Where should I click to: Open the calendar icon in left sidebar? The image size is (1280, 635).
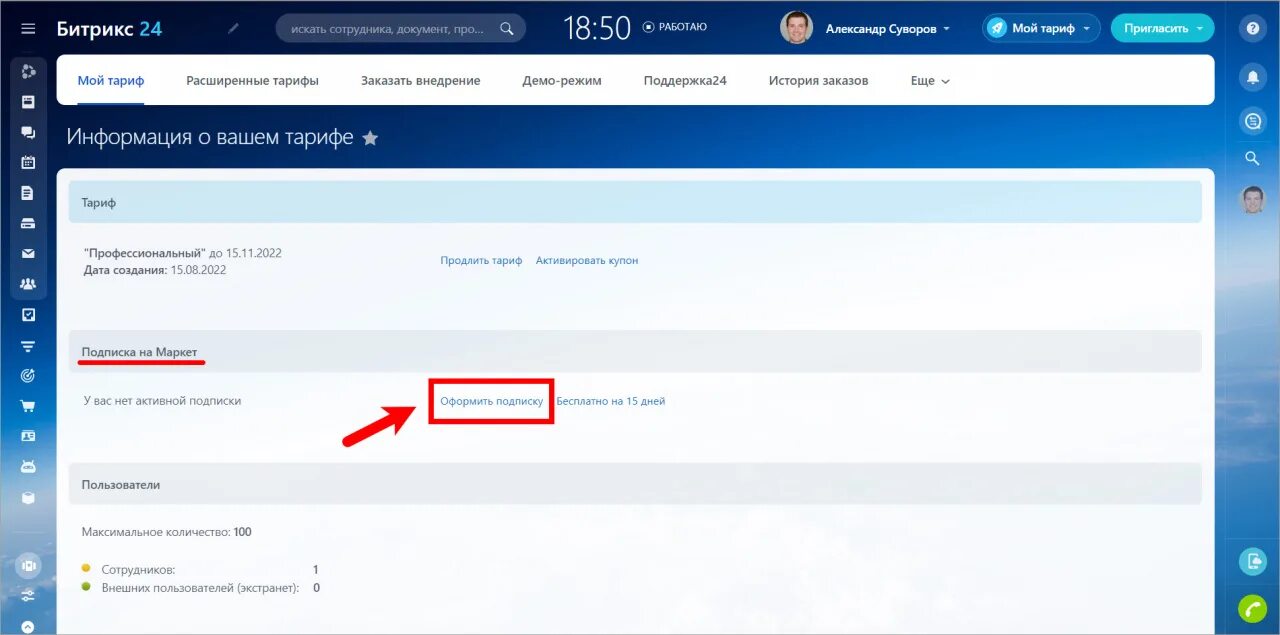28,162
